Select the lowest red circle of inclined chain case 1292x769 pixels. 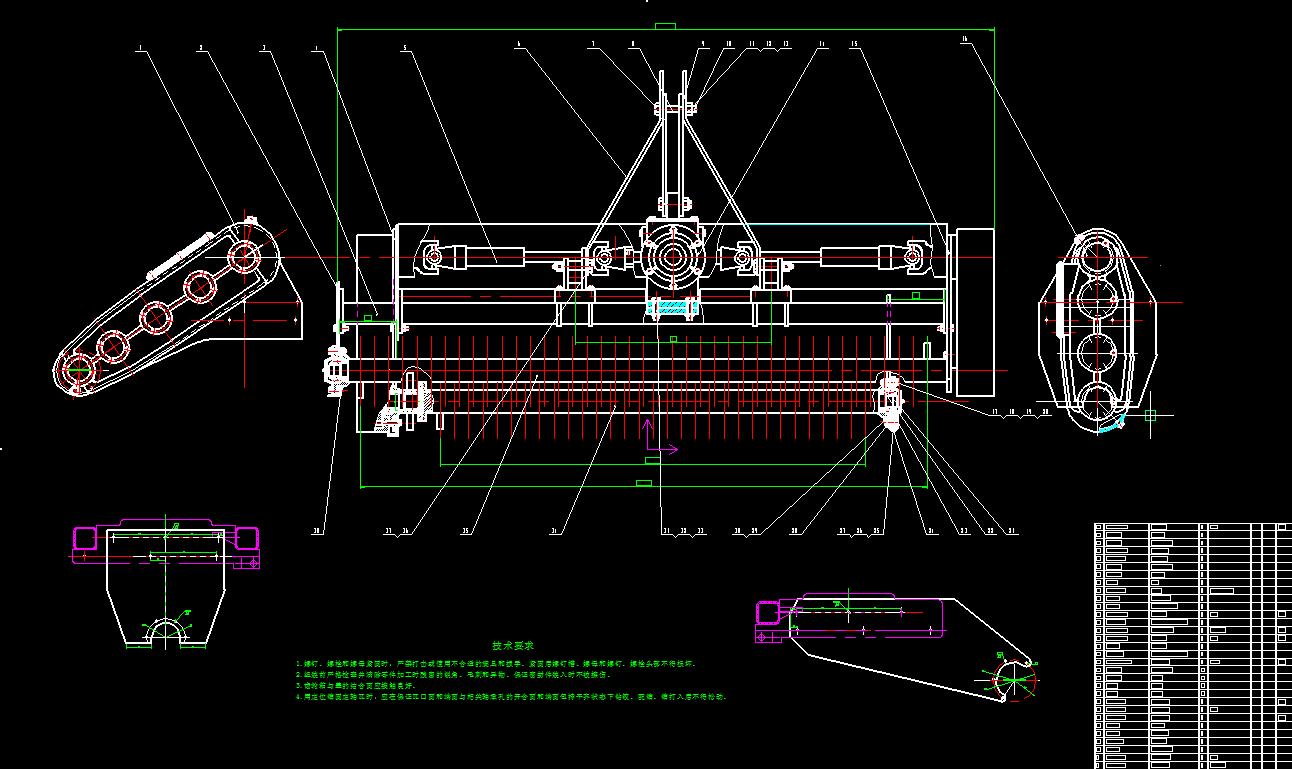point(77,371)
